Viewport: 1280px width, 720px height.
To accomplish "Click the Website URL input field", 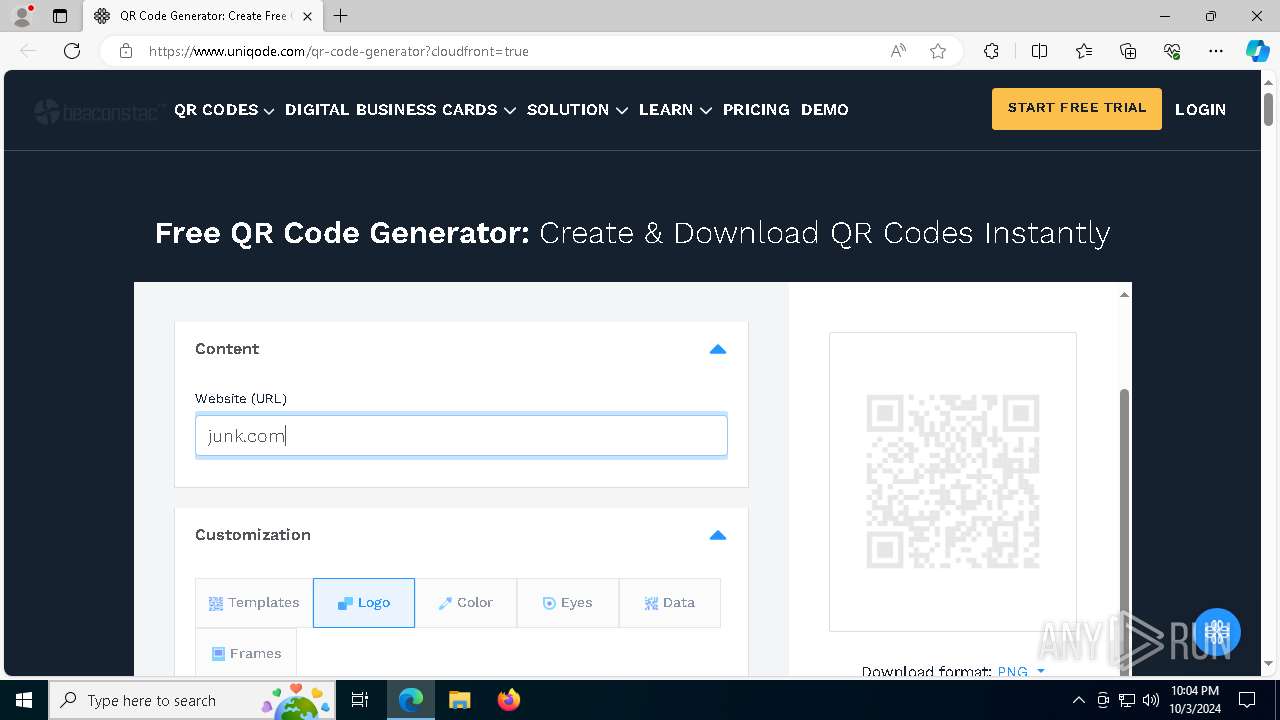I will [x=461, y=436].
